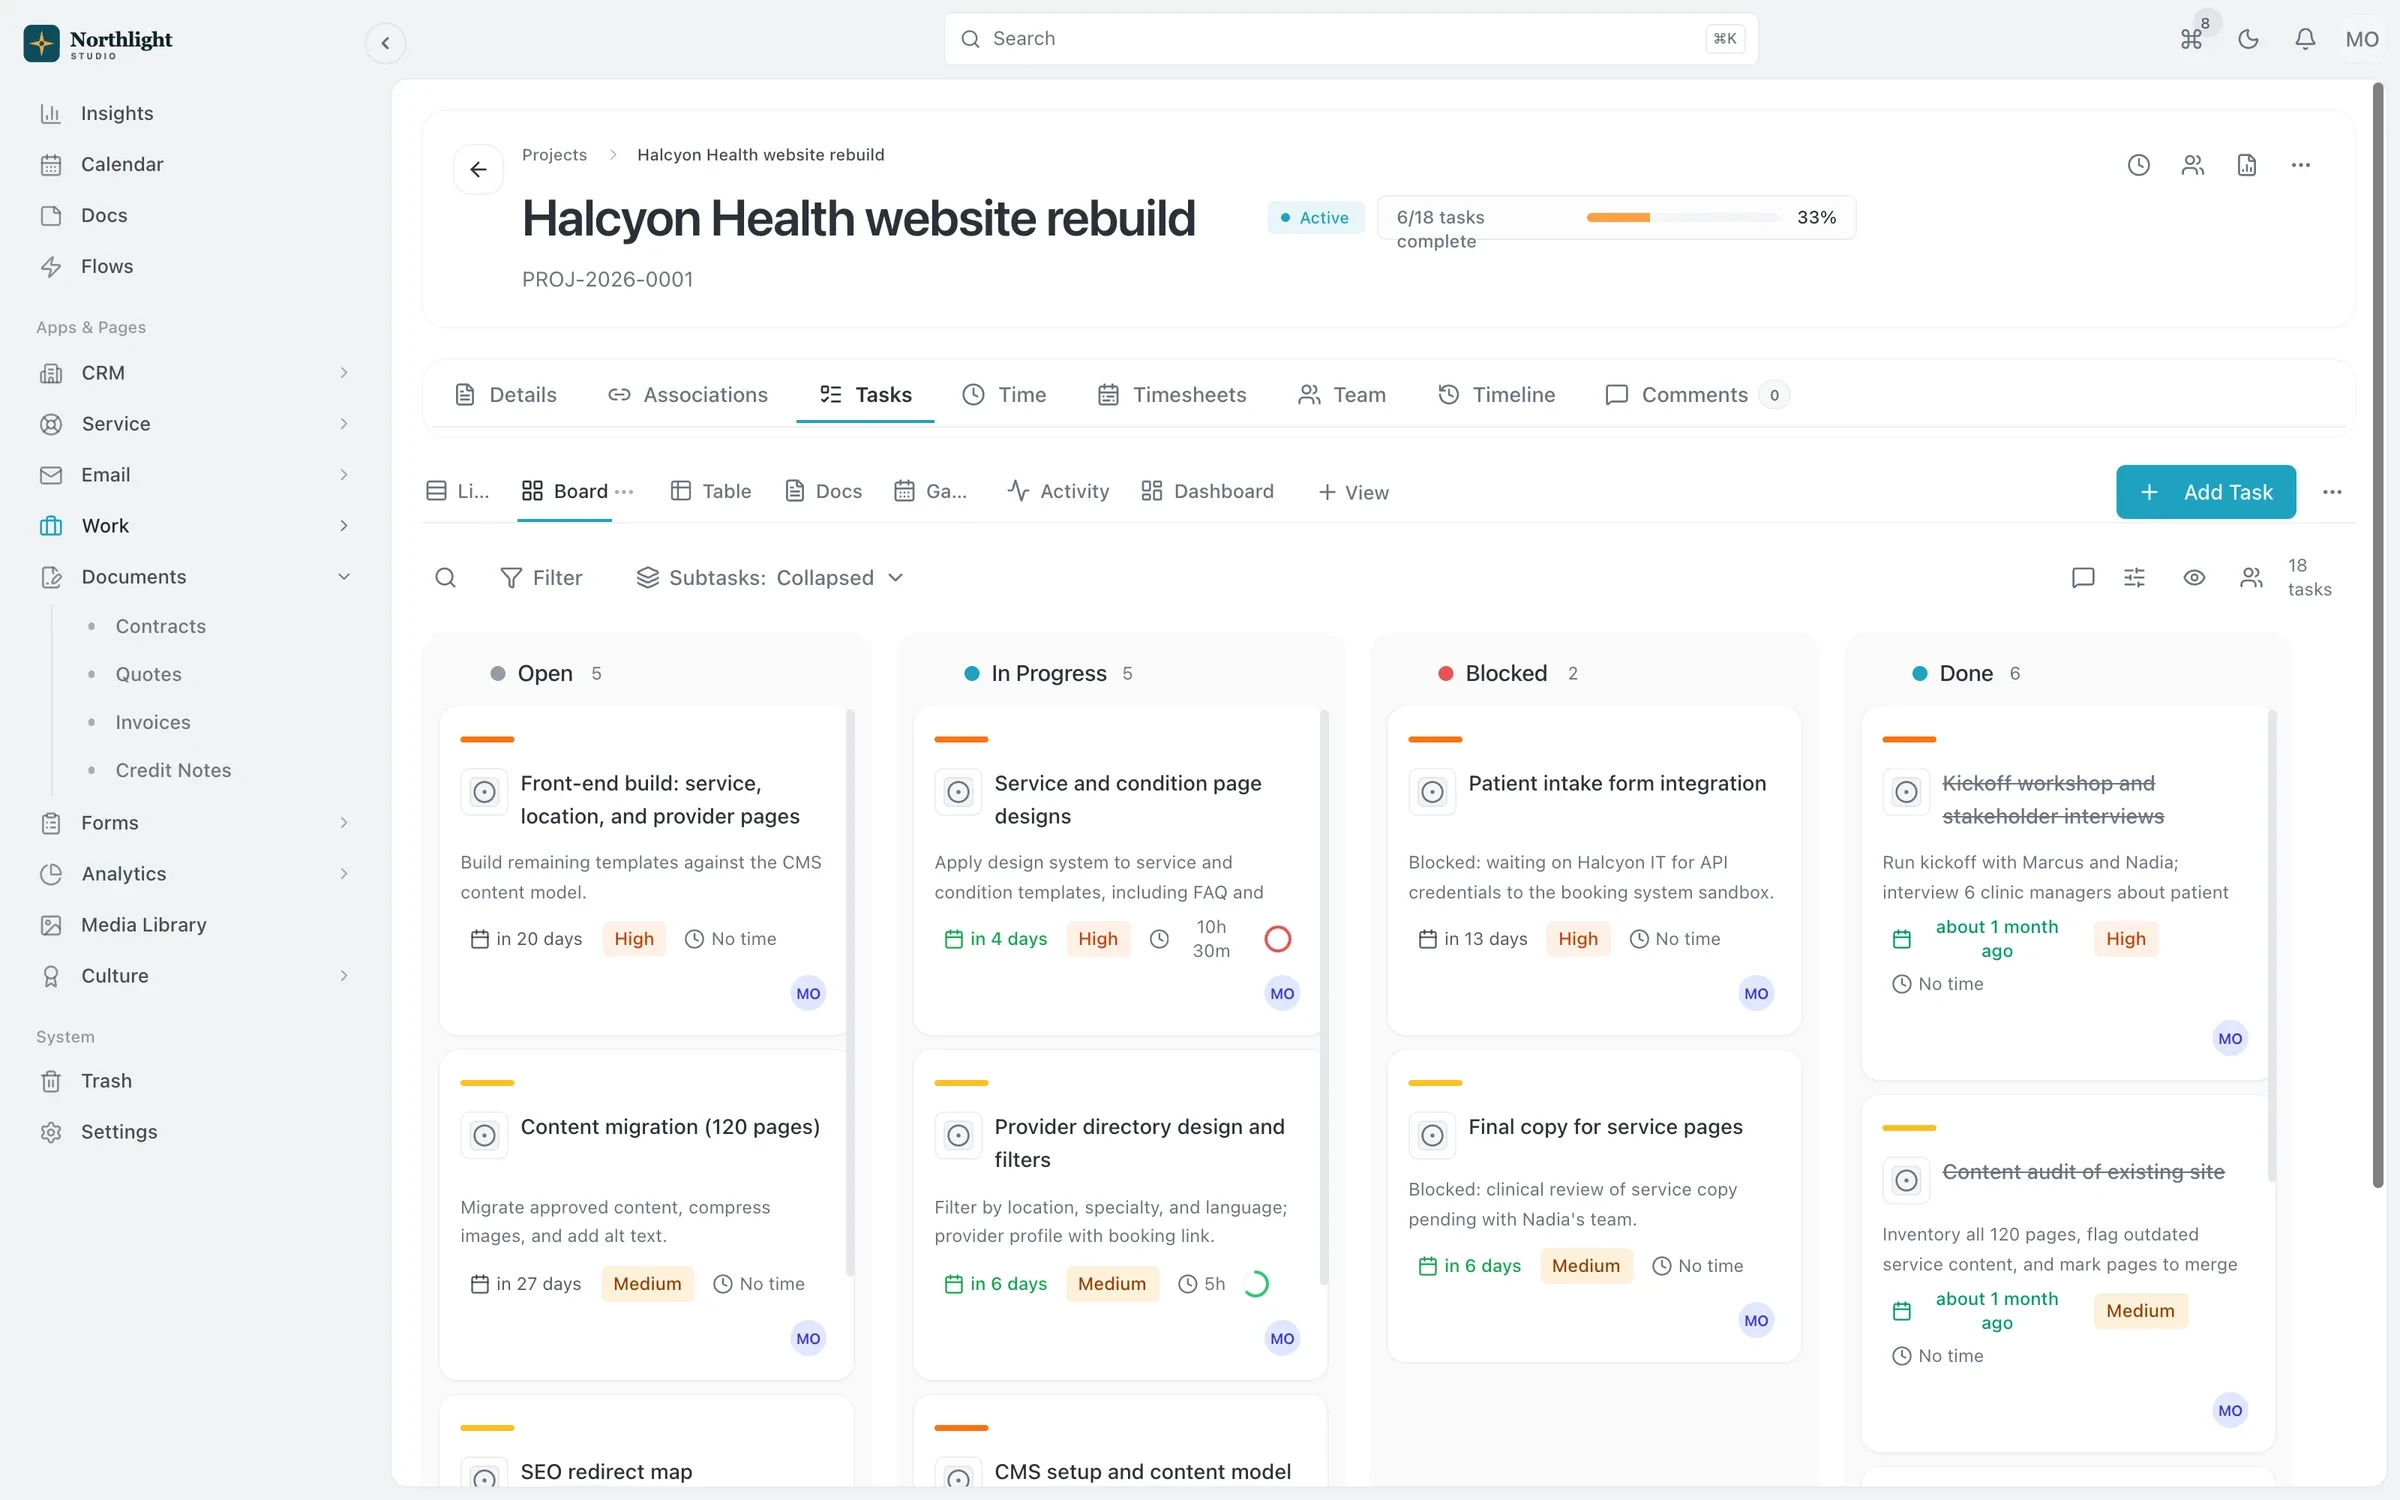Add a new view with + View

point(1353,492)
